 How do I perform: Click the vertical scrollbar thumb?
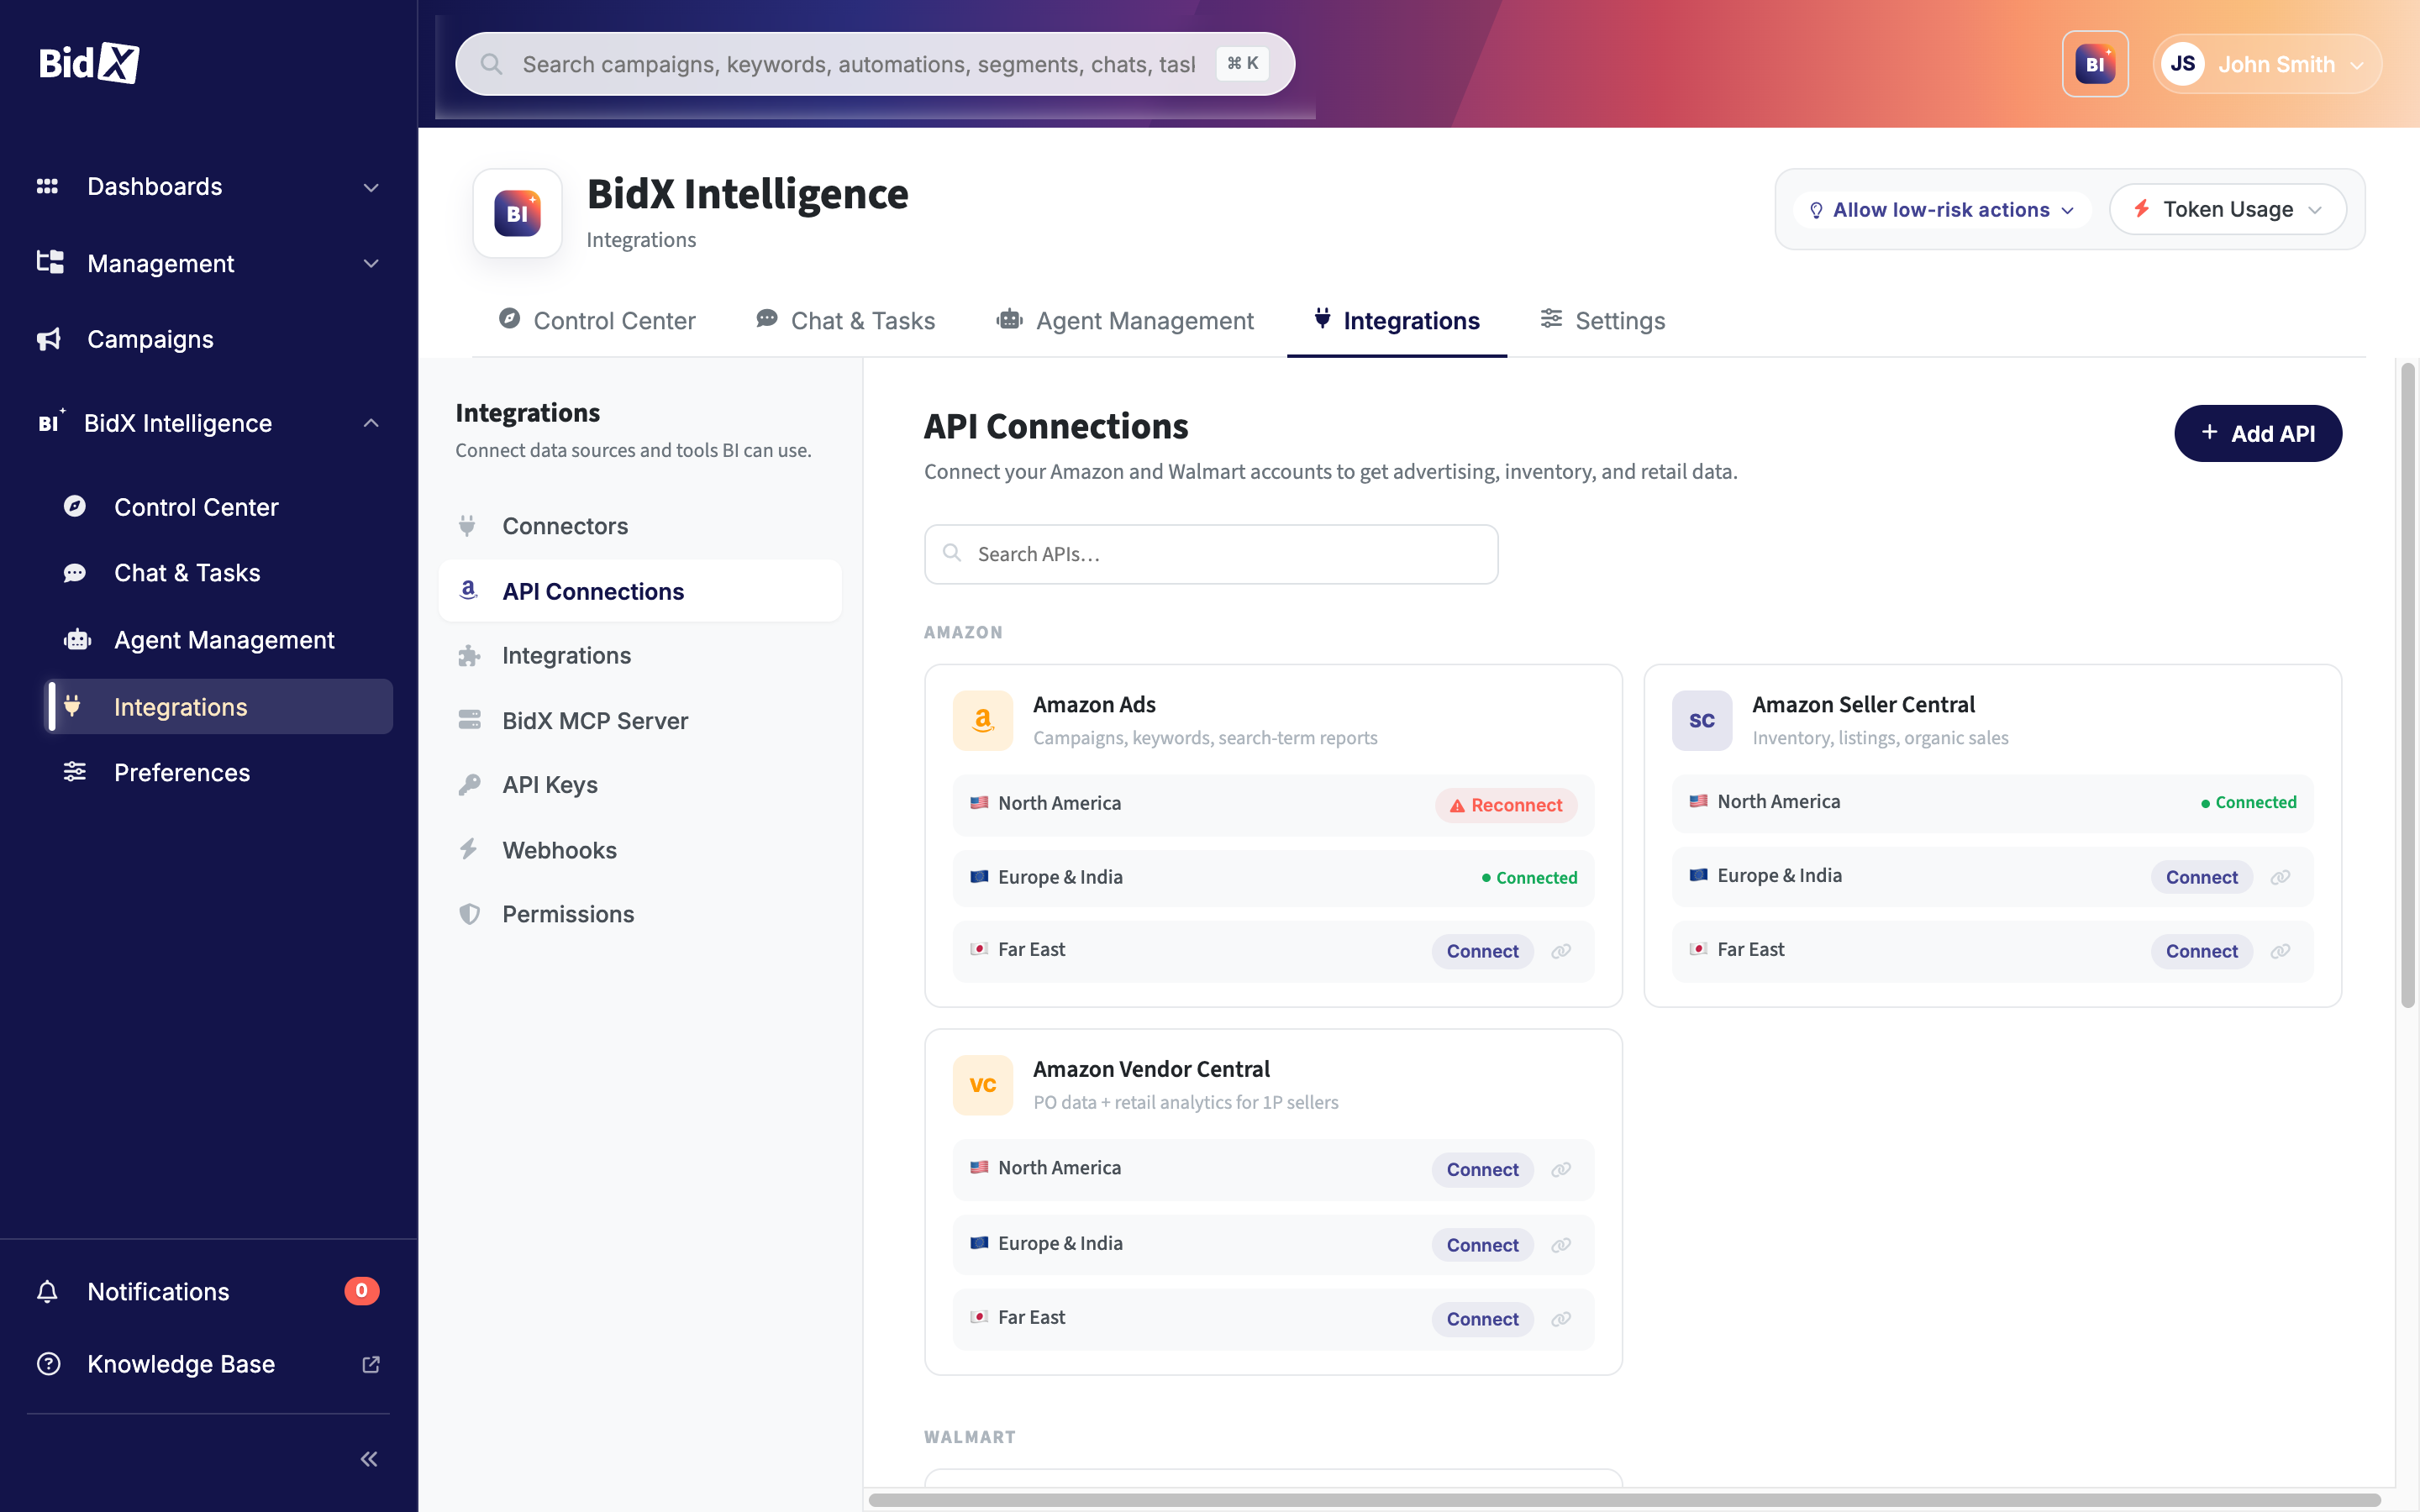click(x=2408, y=686)
